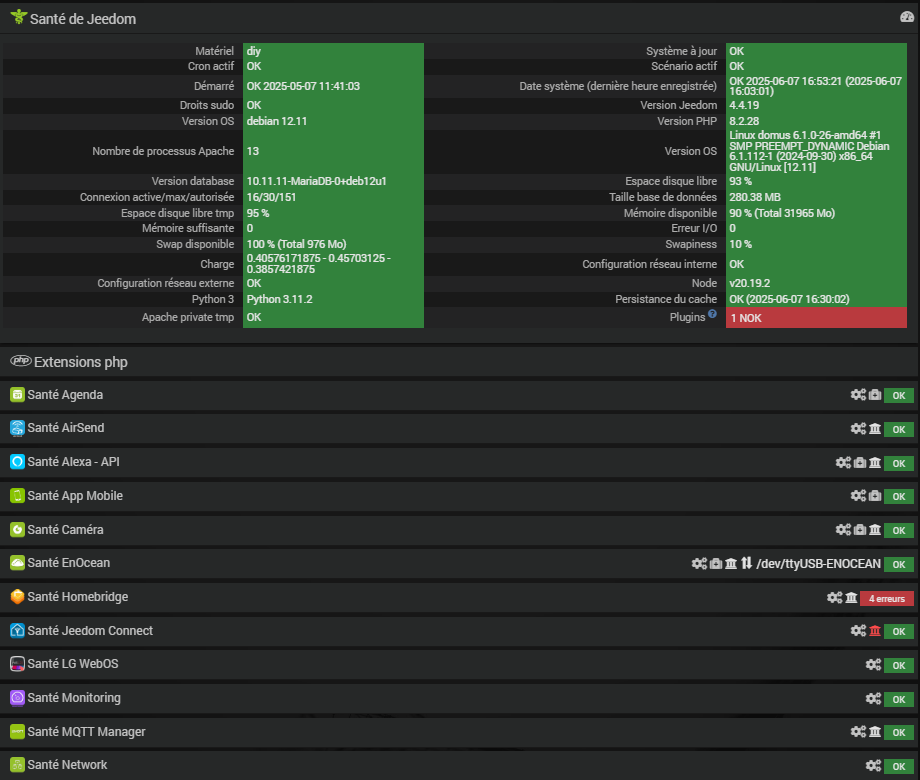Expand the Santé Monitoring section
This screenshot has width=920, height=780.
(460, 698)
